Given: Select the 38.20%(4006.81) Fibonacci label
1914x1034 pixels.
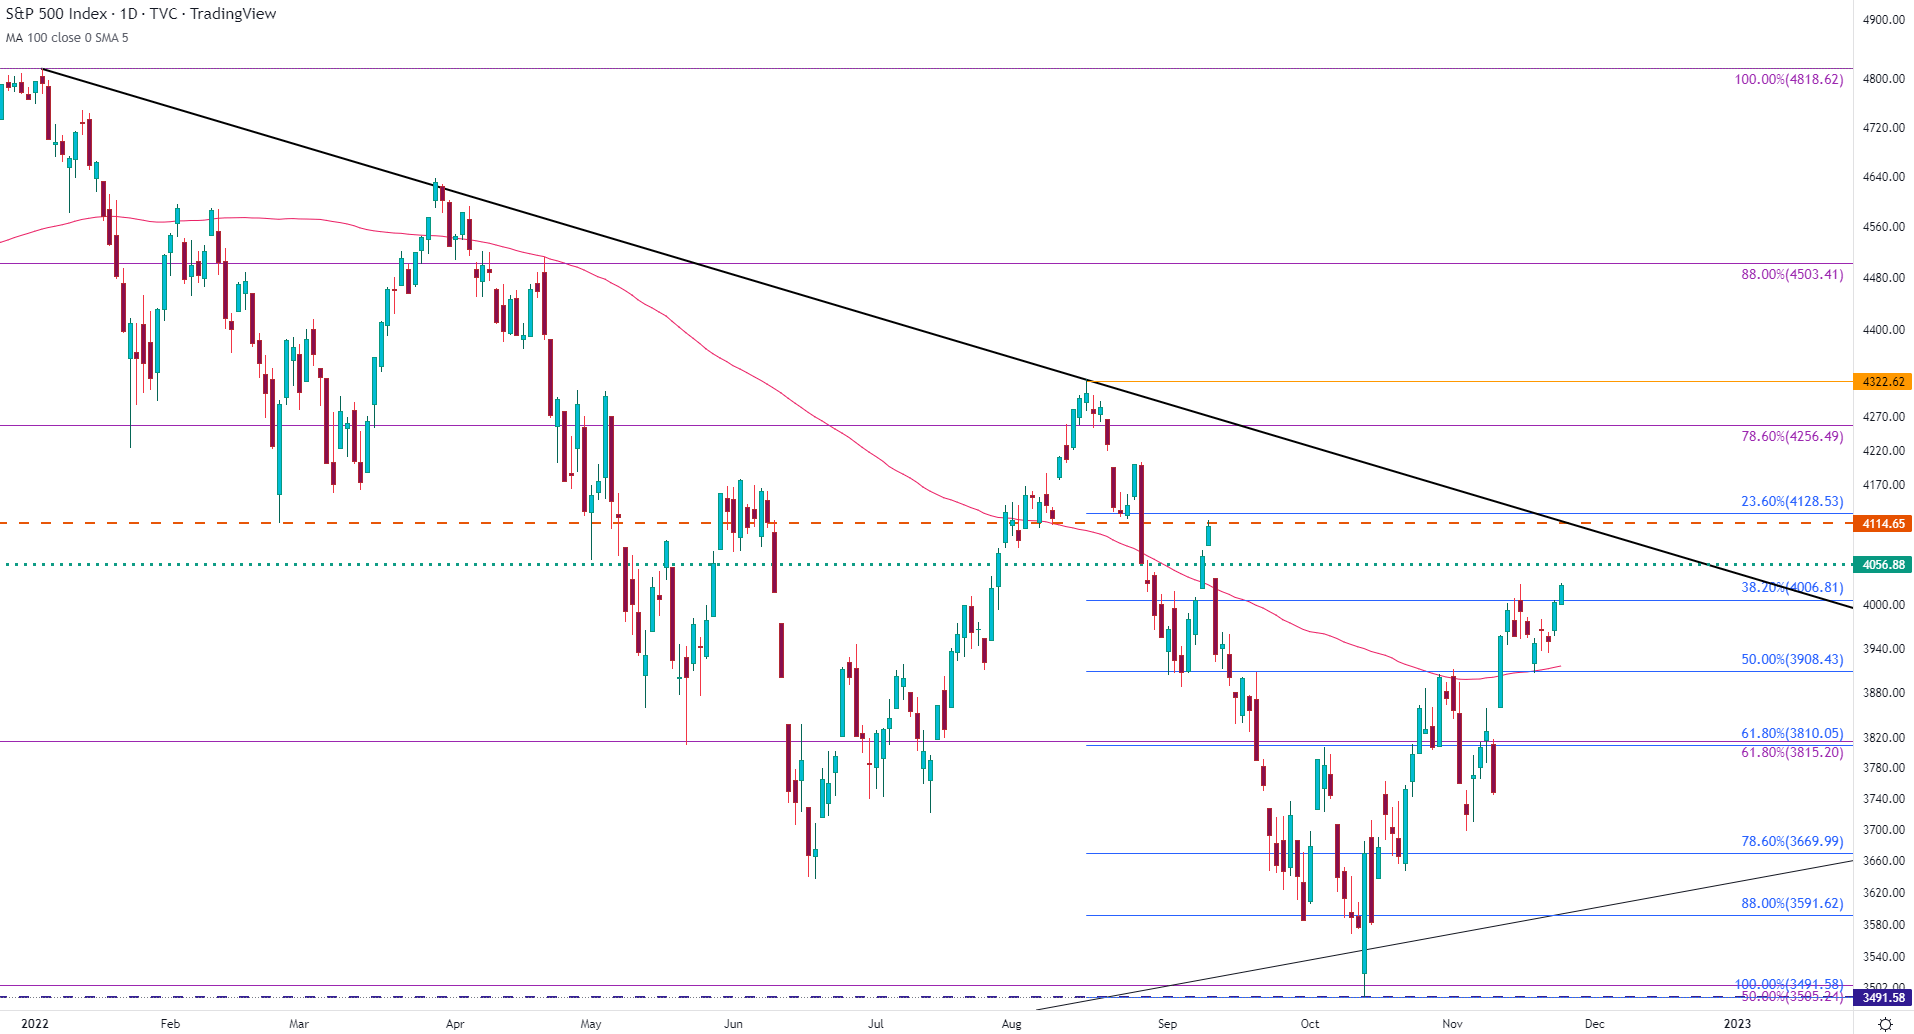Looking at the screenshot, I should click(1792, 588).
